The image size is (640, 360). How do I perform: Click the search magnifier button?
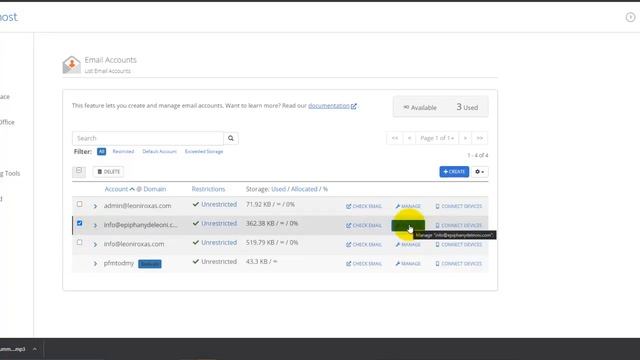(x=231, y=138)
